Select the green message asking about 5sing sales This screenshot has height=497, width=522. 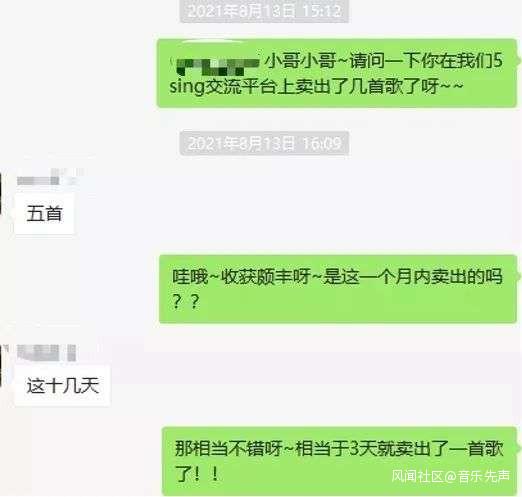coord(337,73)
